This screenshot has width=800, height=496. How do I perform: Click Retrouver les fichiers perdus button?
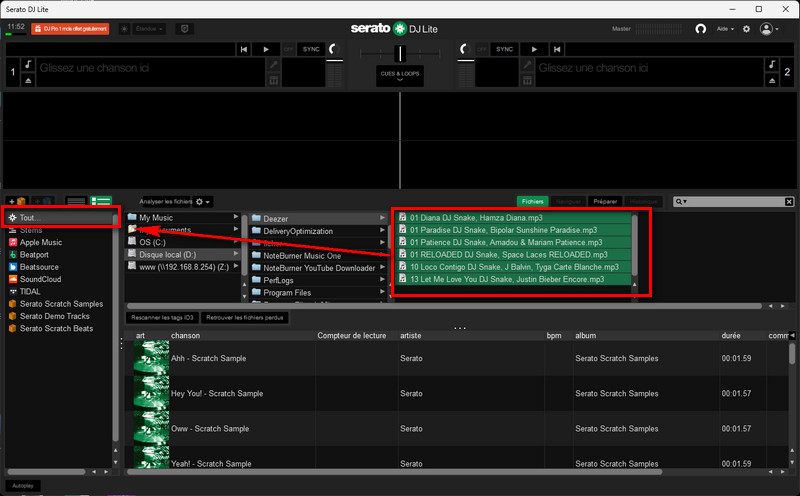[x=244, y=317]
